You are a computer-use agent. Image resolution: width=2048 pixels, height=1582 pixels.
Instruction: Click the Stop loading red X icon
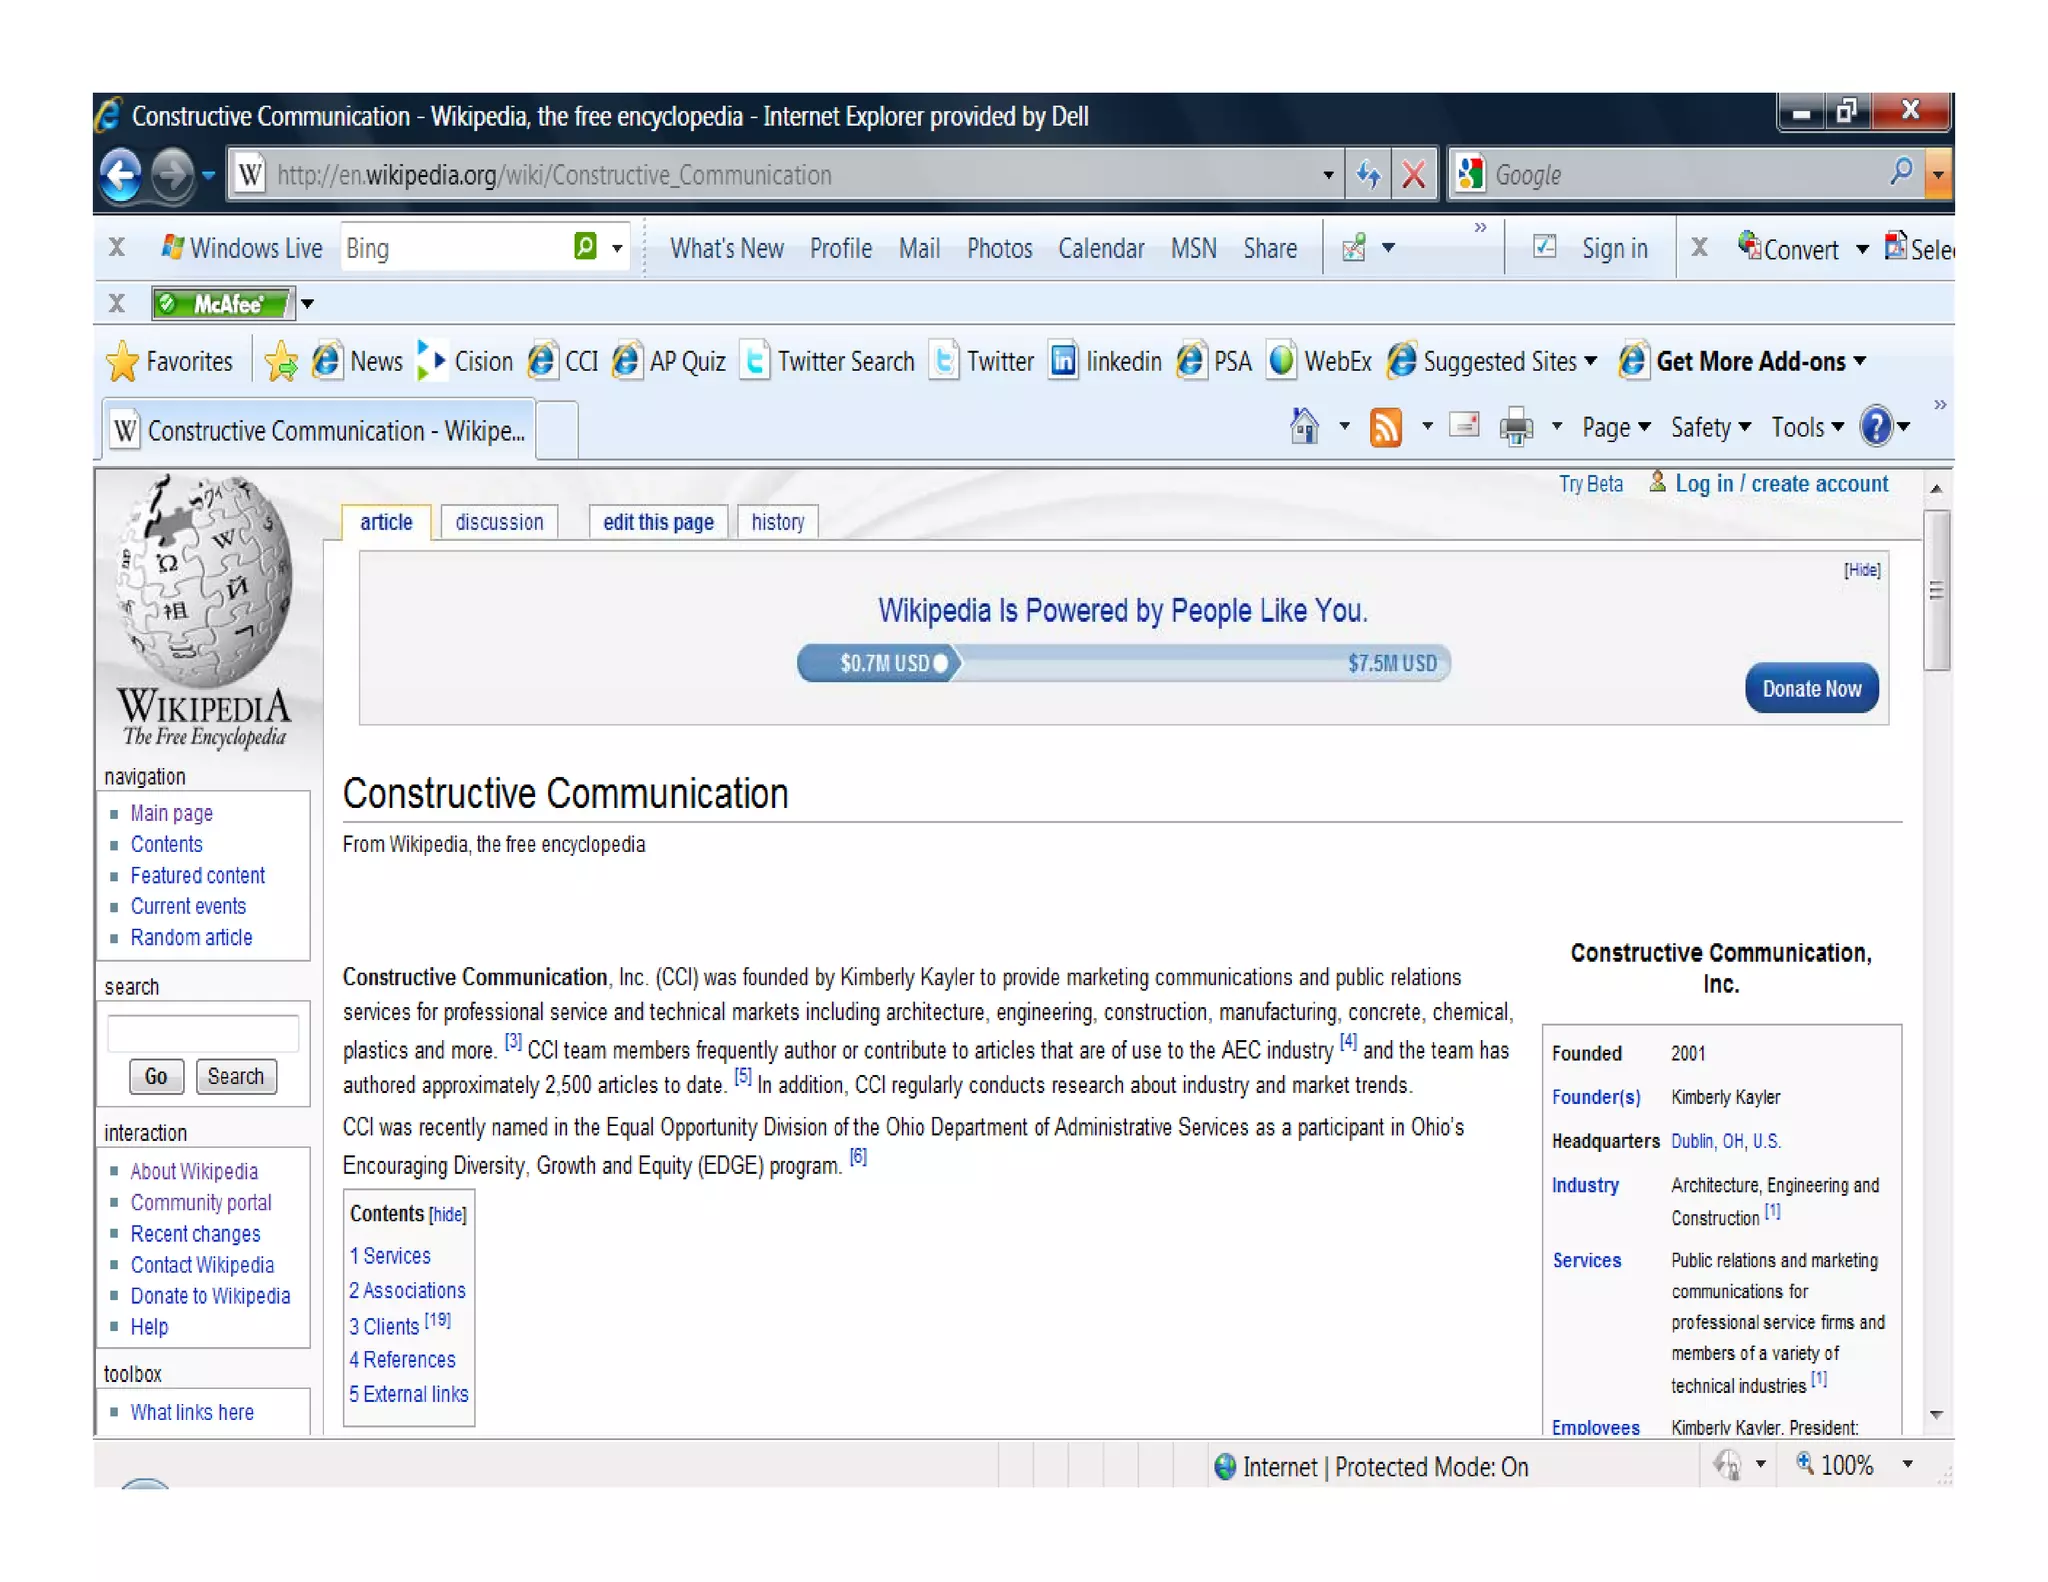pos(1413,176)
